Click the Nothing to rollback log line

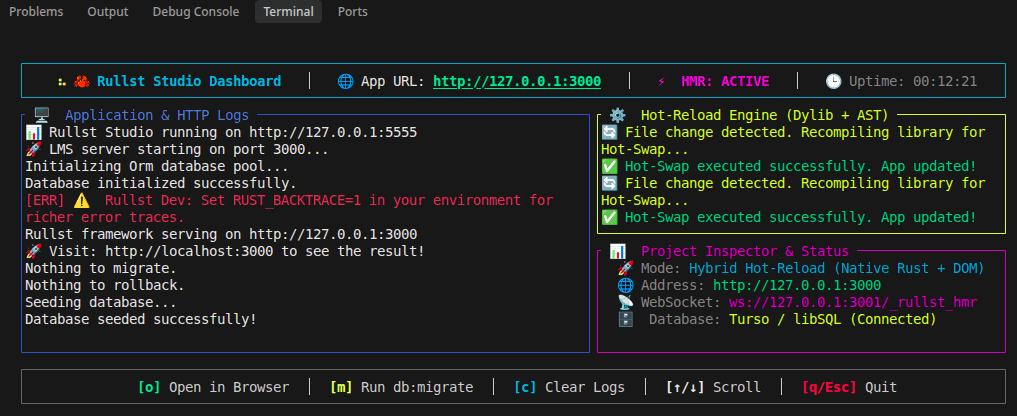pyautogui.click(x=105, y=284)
